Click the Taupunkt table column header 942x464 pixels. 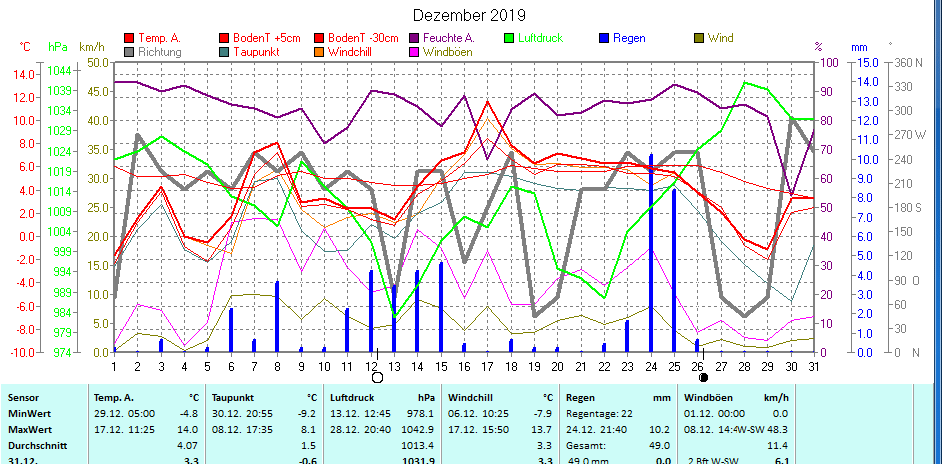(231, 398)
